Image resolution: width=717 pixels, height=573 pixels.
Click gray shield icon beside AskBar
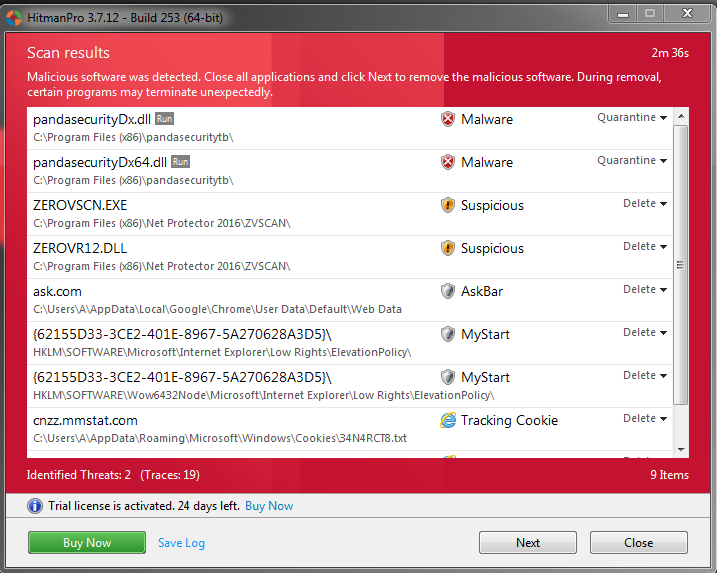(x=448, y=291)
